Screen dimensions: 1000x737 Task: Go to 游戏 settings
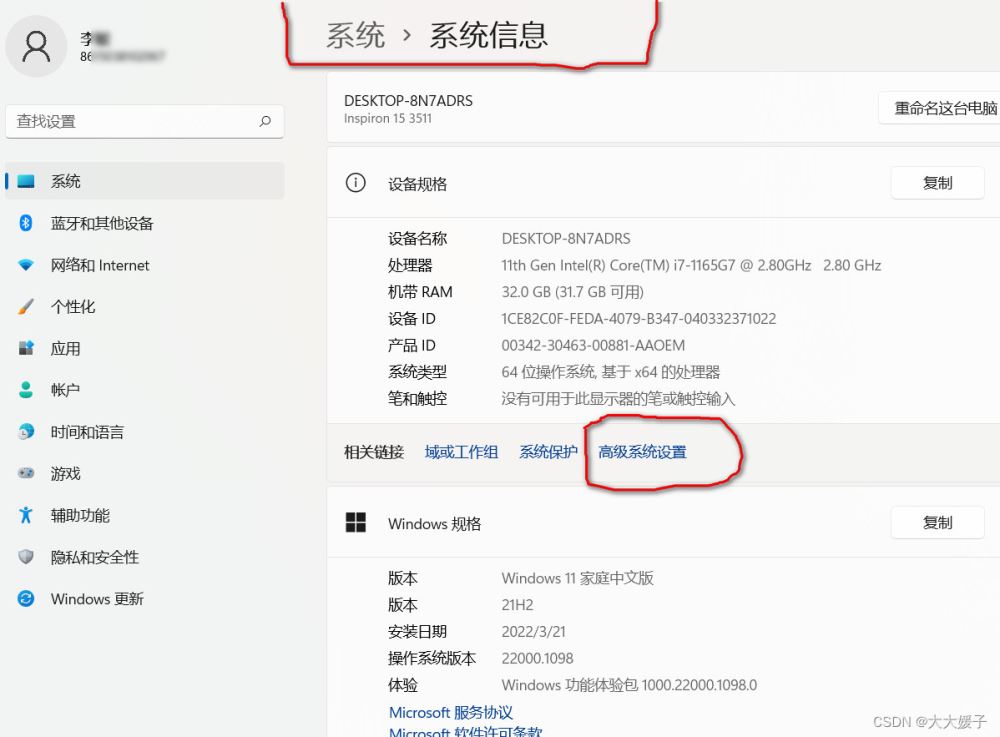pos(145,474)
